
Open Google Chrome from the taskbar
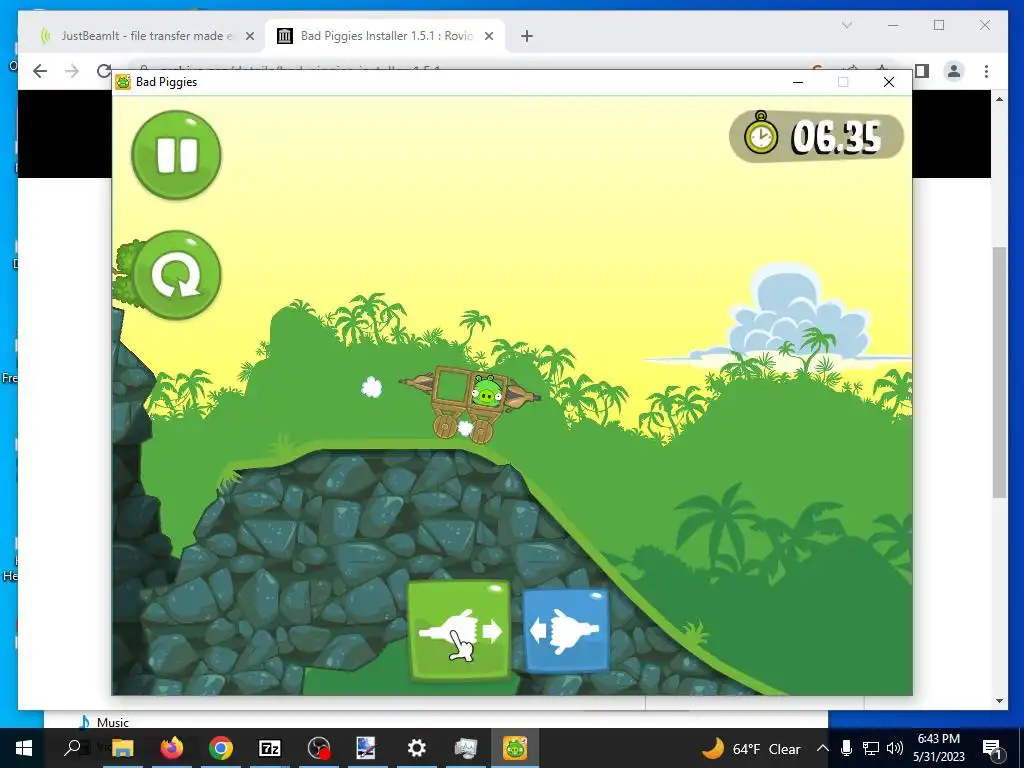click(221, 748)
